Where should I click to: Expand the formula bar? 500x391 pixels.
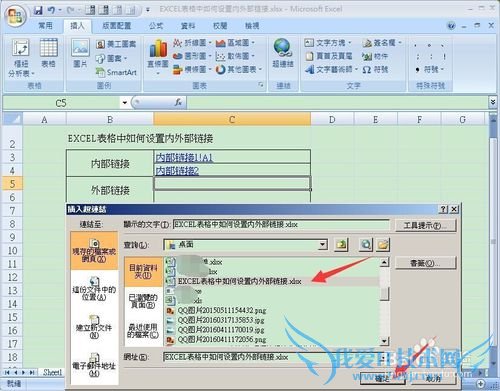coord(493,102)
